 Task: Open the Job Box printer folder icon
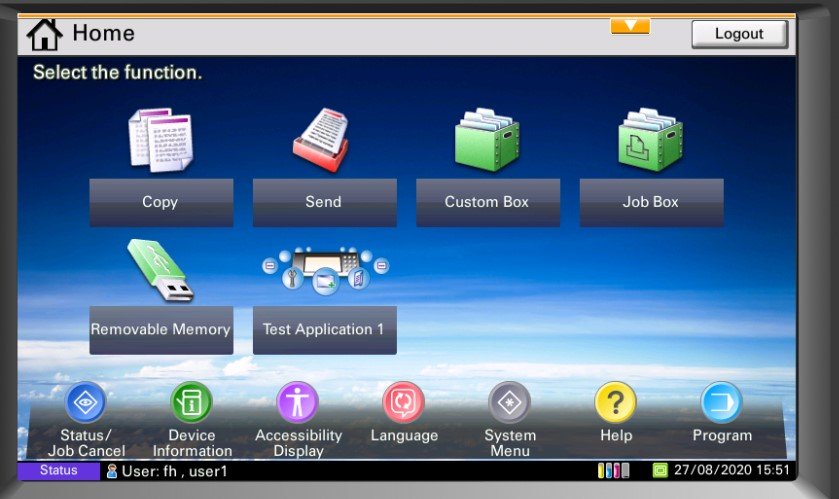650,141
